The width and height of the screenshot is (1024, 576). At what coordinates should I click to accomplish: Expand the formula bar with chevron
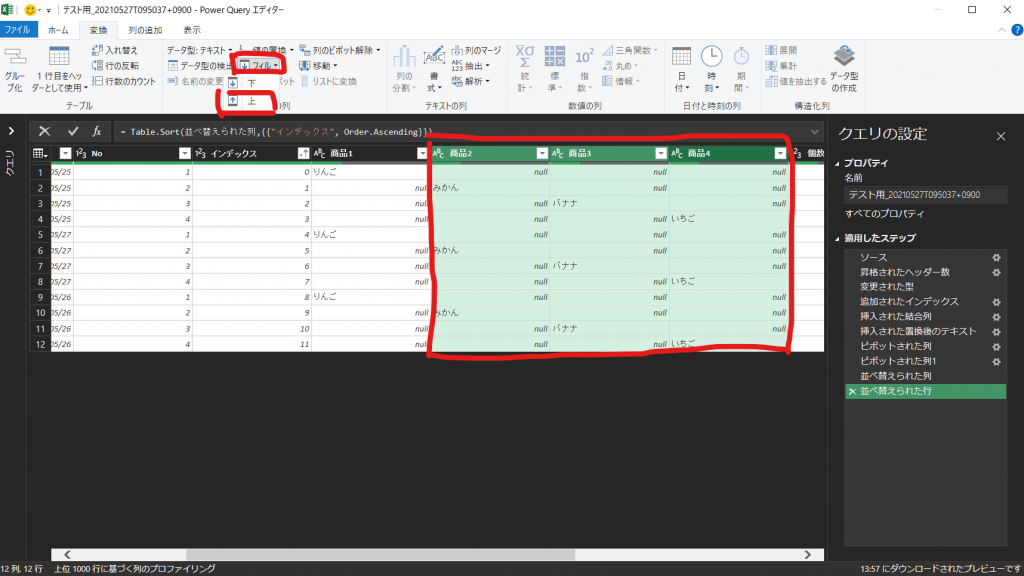tap(816, 131)
